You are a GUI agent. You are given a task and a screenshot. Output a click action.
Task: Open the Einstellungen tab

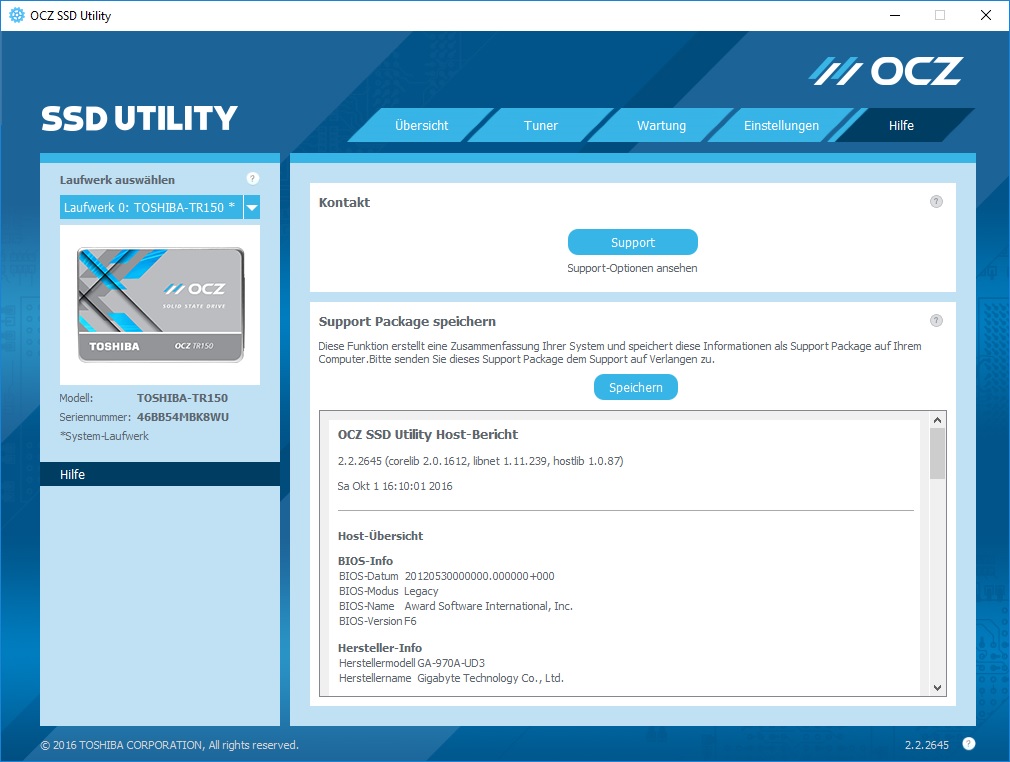781,126
